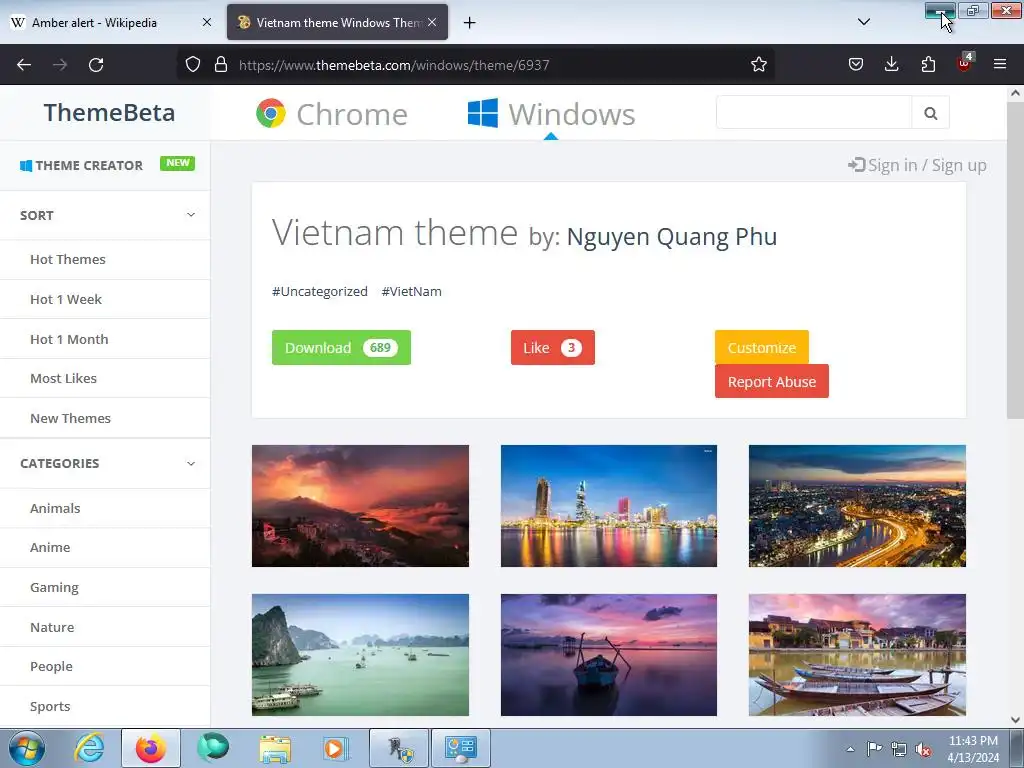Launch Internet Explorer from the taskbar
Viewport: 1024px width, 768px height.
tap(89, 748)
